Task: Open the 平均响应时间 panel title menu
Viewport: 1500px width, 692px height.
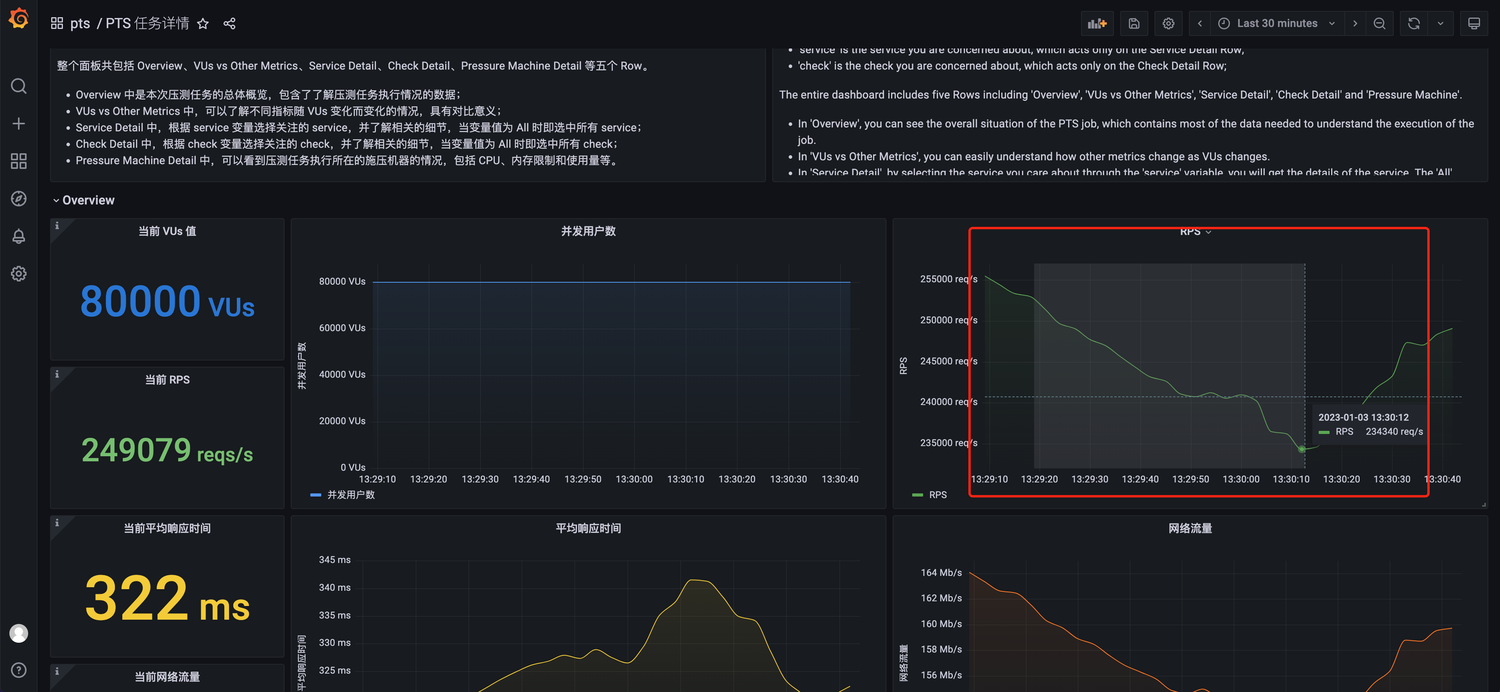Action: [x=588, y=528]
